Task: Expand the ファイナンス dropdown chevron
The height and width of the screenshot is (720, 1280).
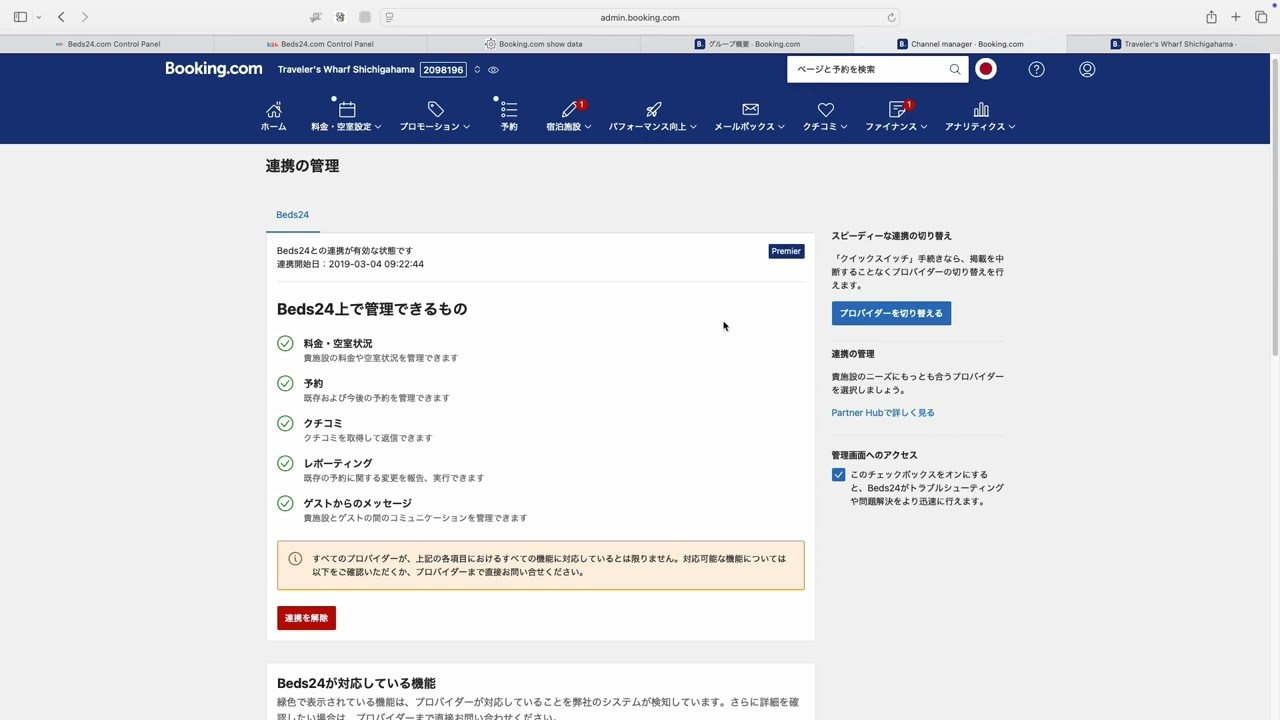Action: [x=924, y=127]
